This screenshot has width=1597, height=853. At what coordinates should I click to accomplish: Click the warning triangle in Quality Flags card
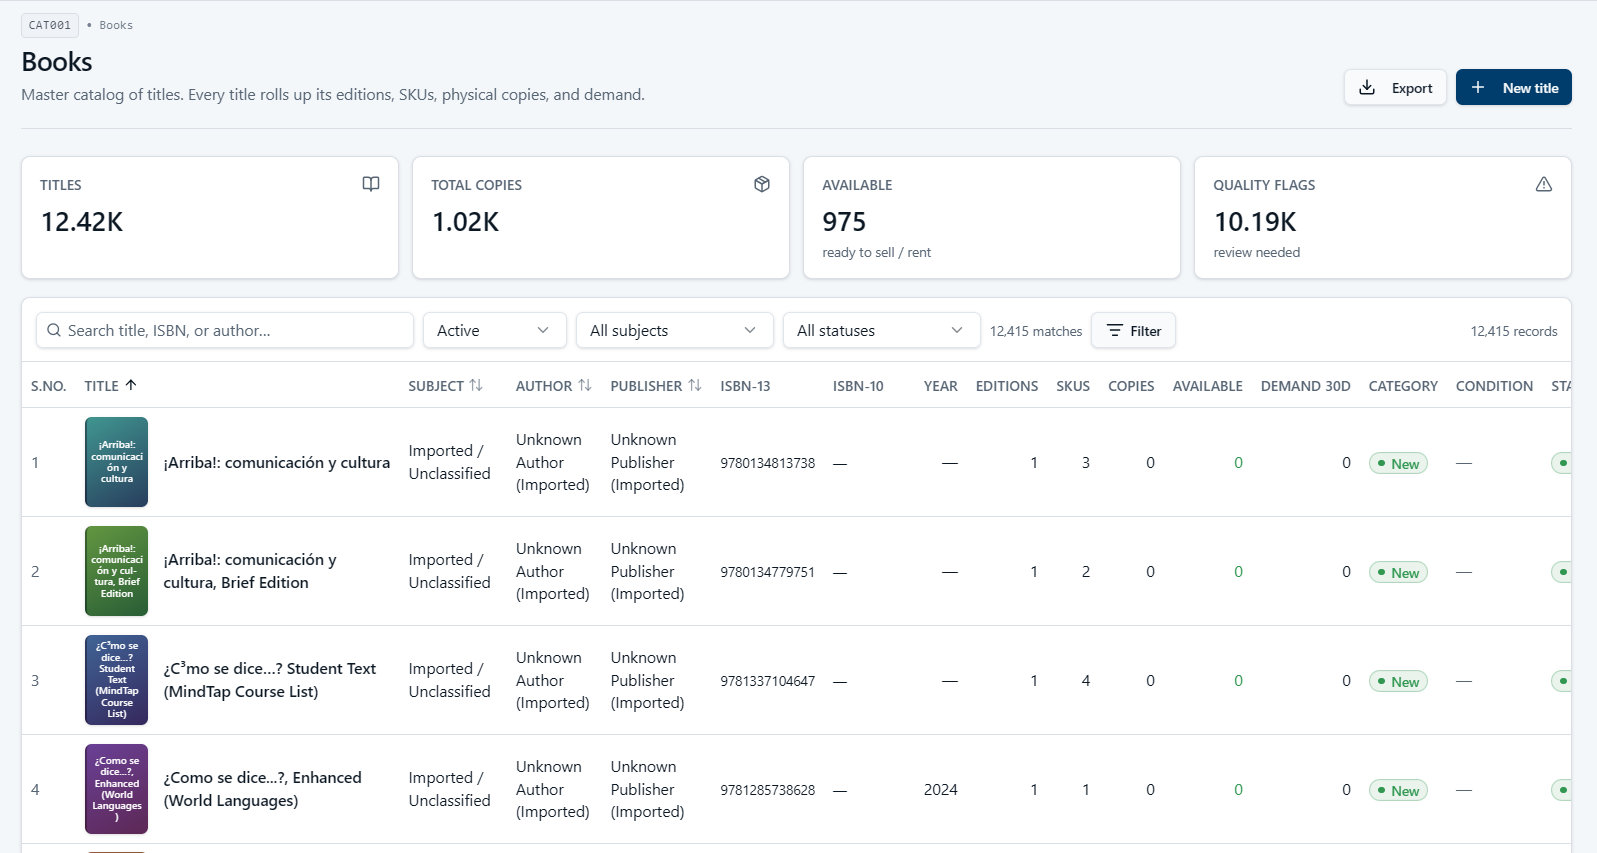(x=1544, y=184)
